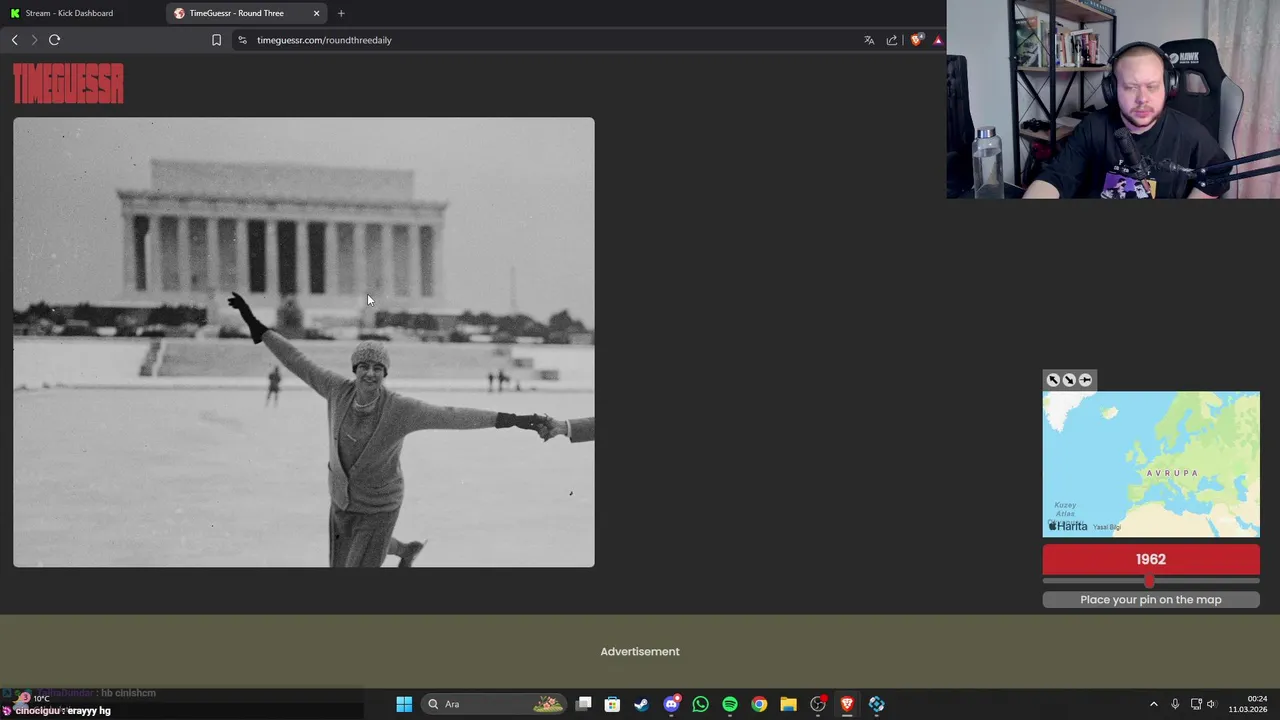Open the Windows Start menu
The width and height of the screenshot is (1280, 720).
[x=404, y=704]
